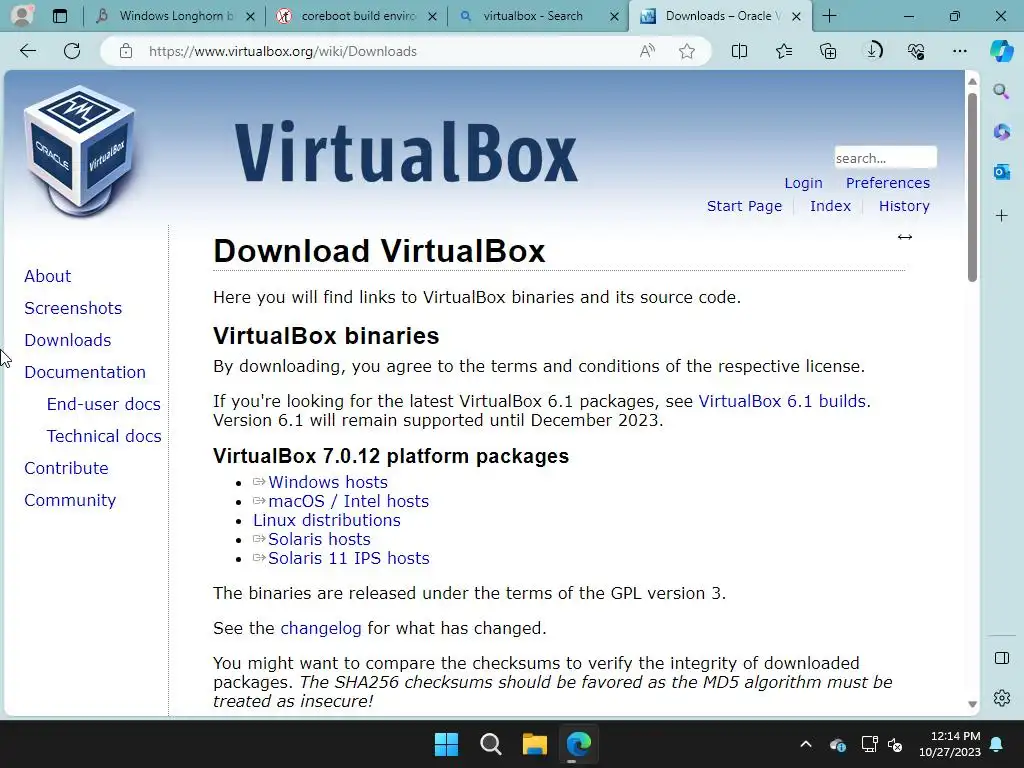Toggle the Split screen icon
The height and width of the screenshot is (768, 1024).
[739, 51]
